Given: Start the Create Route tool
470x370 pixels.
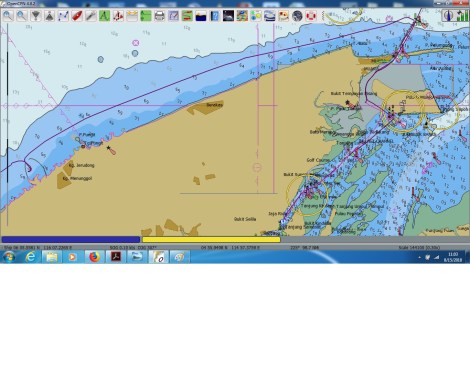Looking at the screenshot, I should (x=63, y=16).
